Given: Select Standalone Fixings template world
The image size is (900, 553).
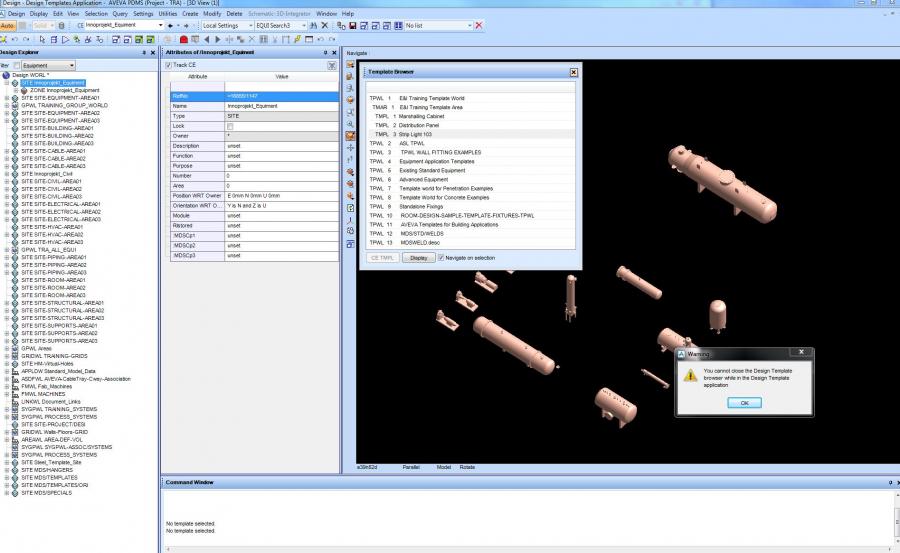Looking at the screenshot, I should point(470,207).
